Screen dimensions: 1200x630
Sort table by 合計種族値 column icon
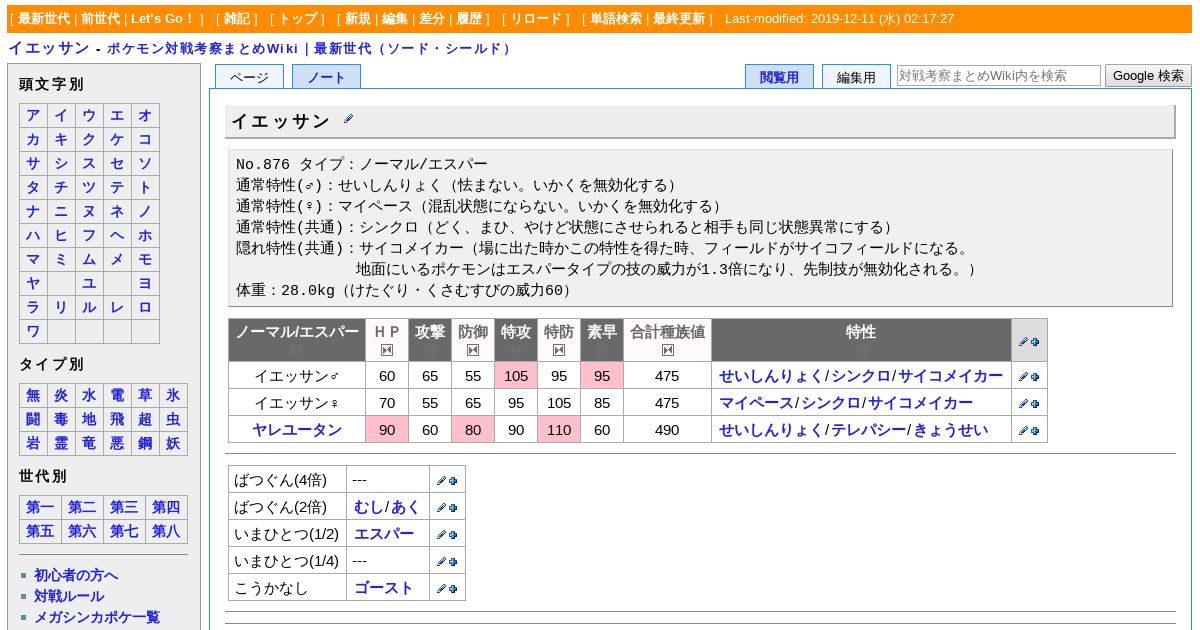click(x=667, y=350)
